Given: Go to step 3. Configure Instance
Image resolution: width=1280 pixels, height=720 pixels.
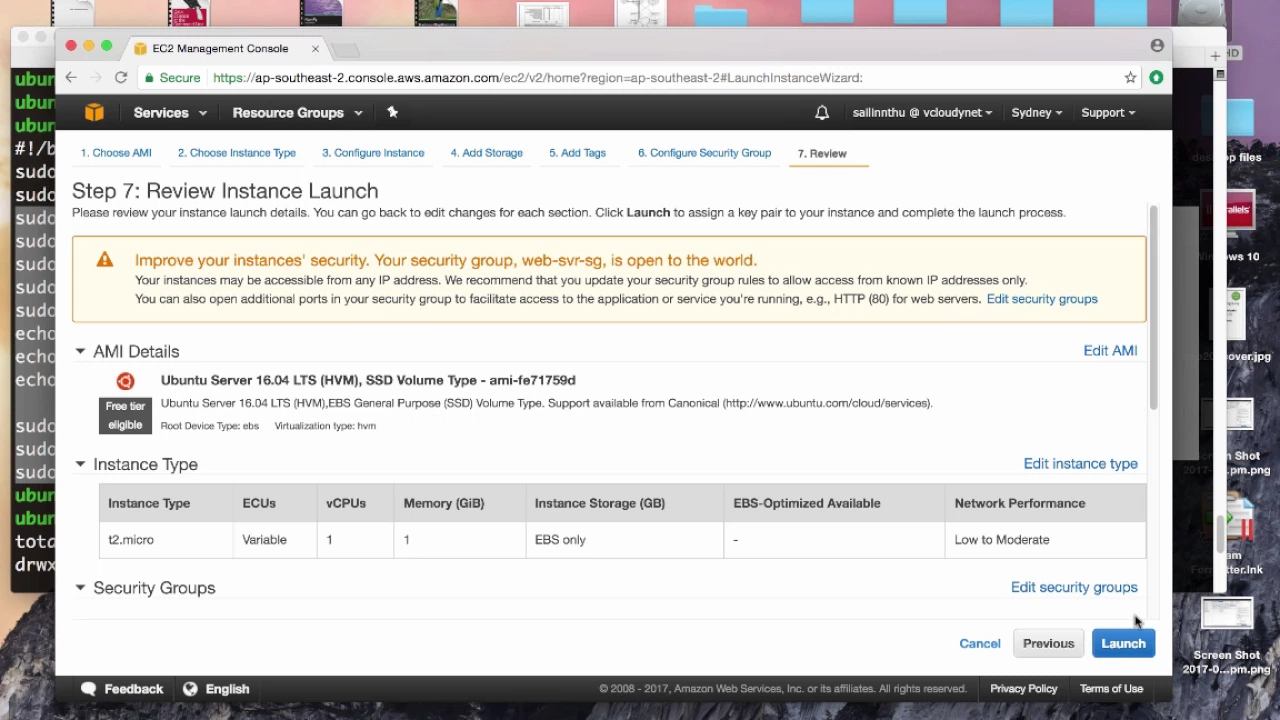Looking at the screenshot, I should 373,153.
